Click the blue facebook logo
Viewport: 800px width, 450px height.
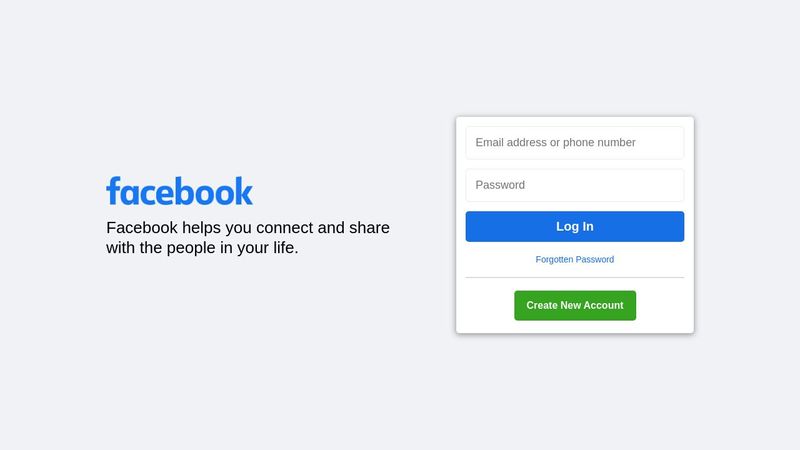[179, 191]
